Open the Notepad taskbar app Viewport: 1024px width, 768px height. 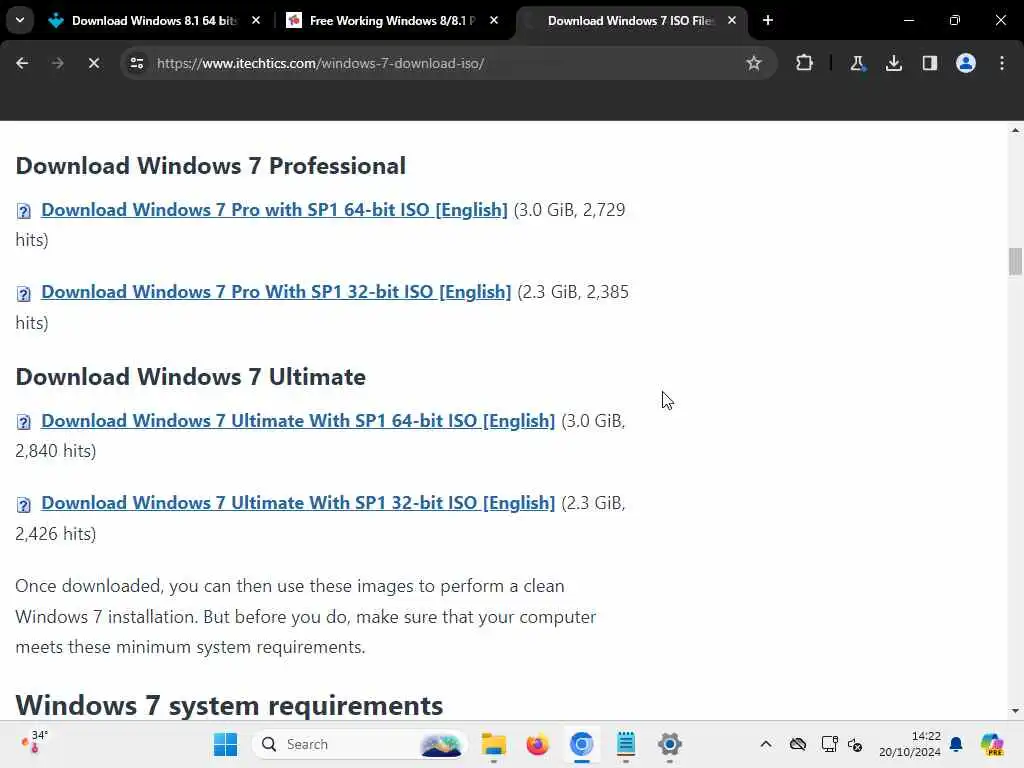[x=626, y=744]
